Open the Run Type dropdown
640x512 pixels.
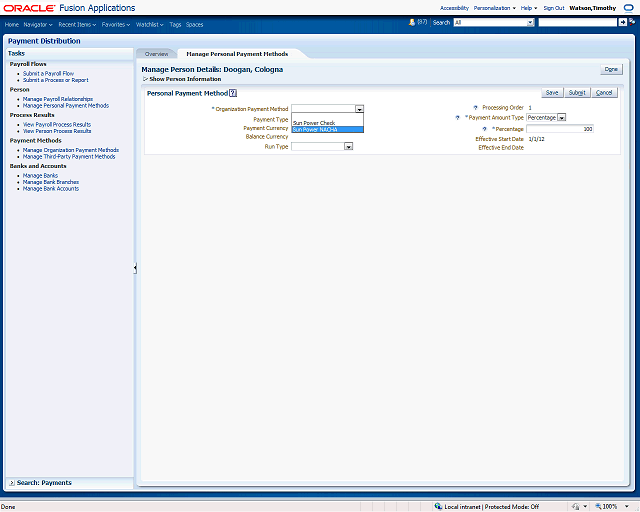348,146
